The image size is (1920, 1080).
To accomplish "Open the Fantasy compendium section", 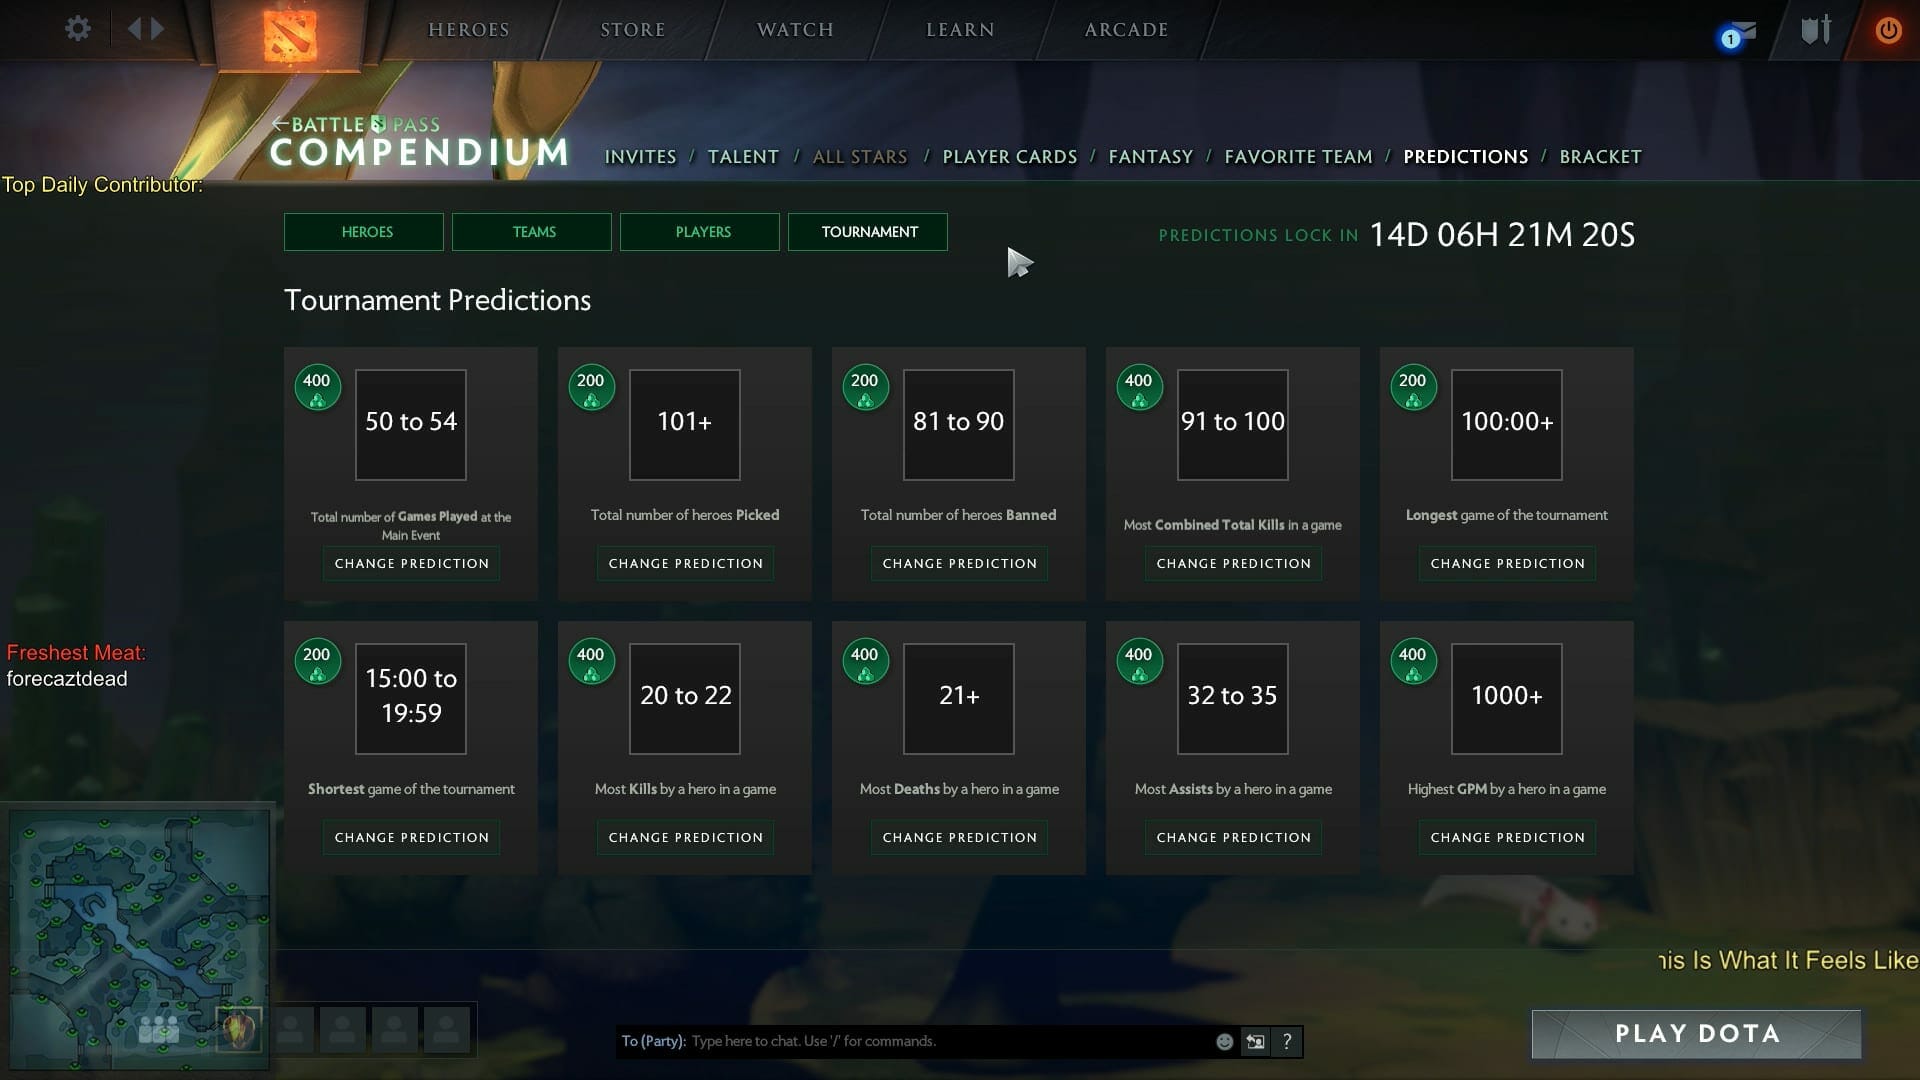I will (1150, 157).
